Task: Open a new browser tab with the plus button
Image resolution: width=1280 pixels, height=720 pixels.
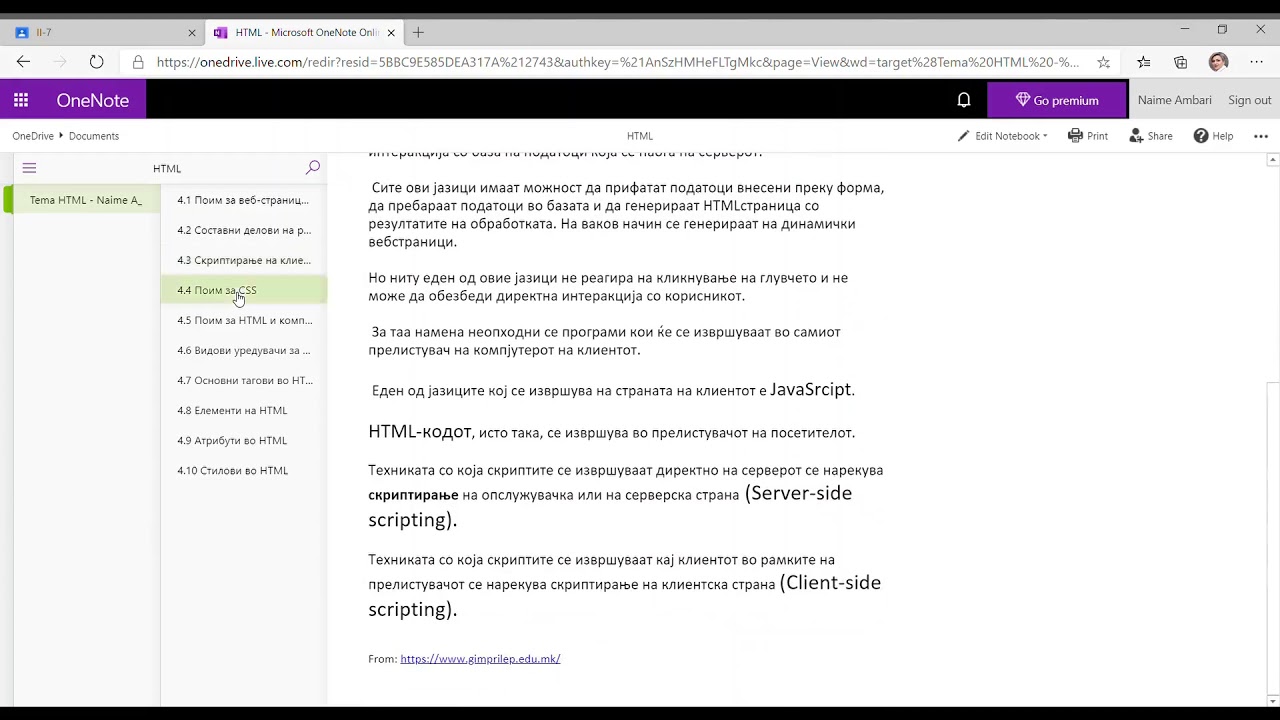Action: (x=418, y=32)
